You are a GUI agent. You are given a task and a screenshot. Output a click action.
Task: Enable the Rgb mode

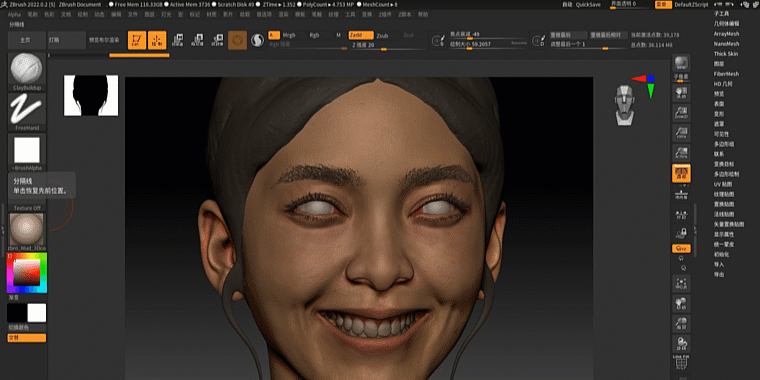click(315, 35)
